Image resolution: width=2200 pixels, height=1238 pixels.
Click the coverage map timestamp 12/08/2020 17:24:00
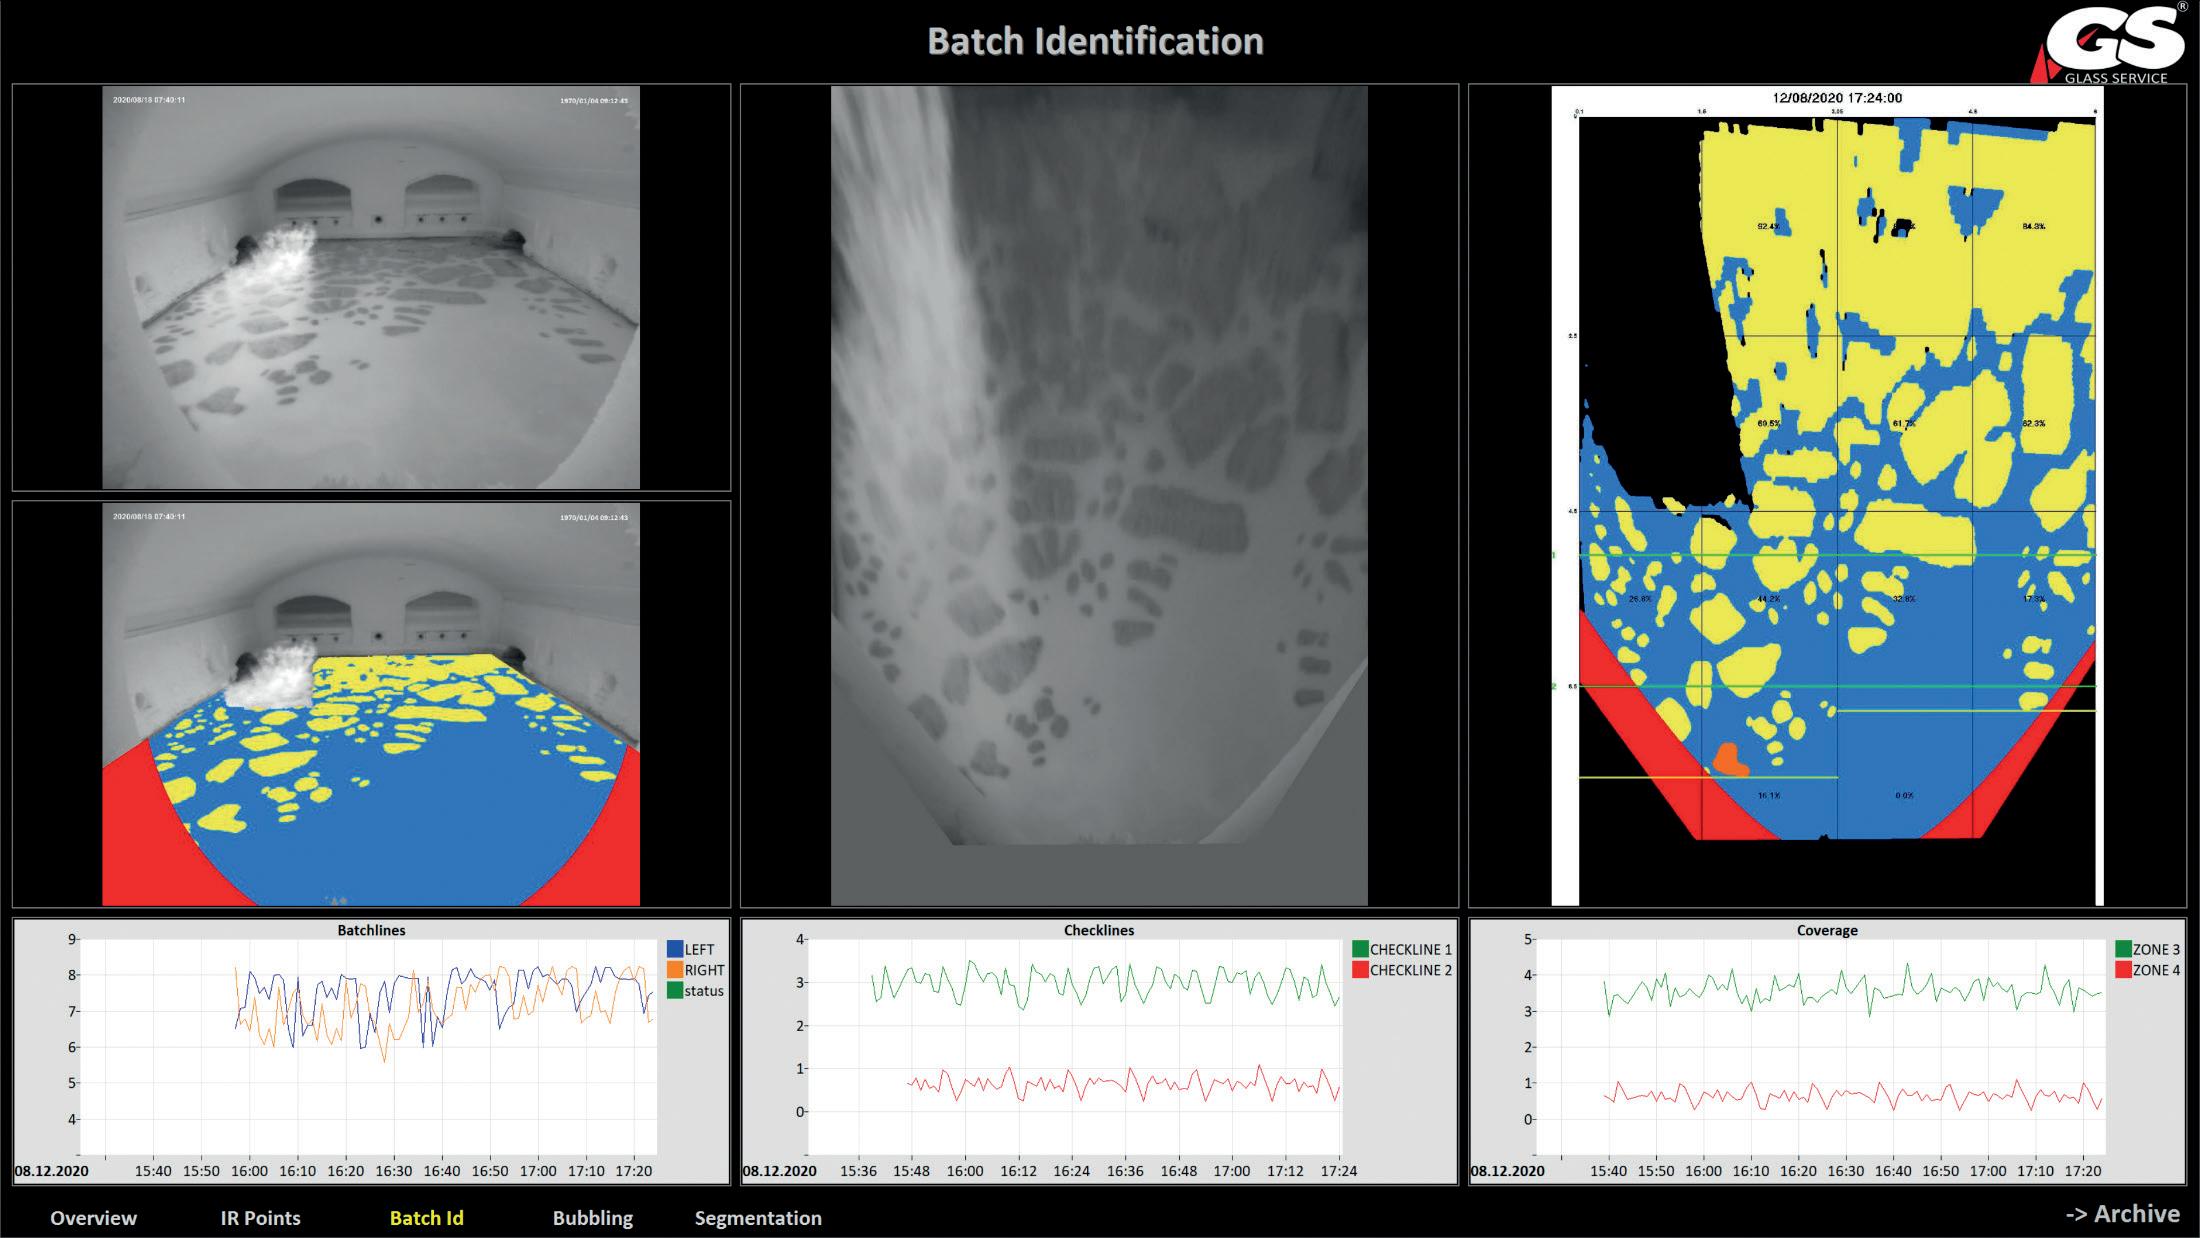tap(1837, 98)
